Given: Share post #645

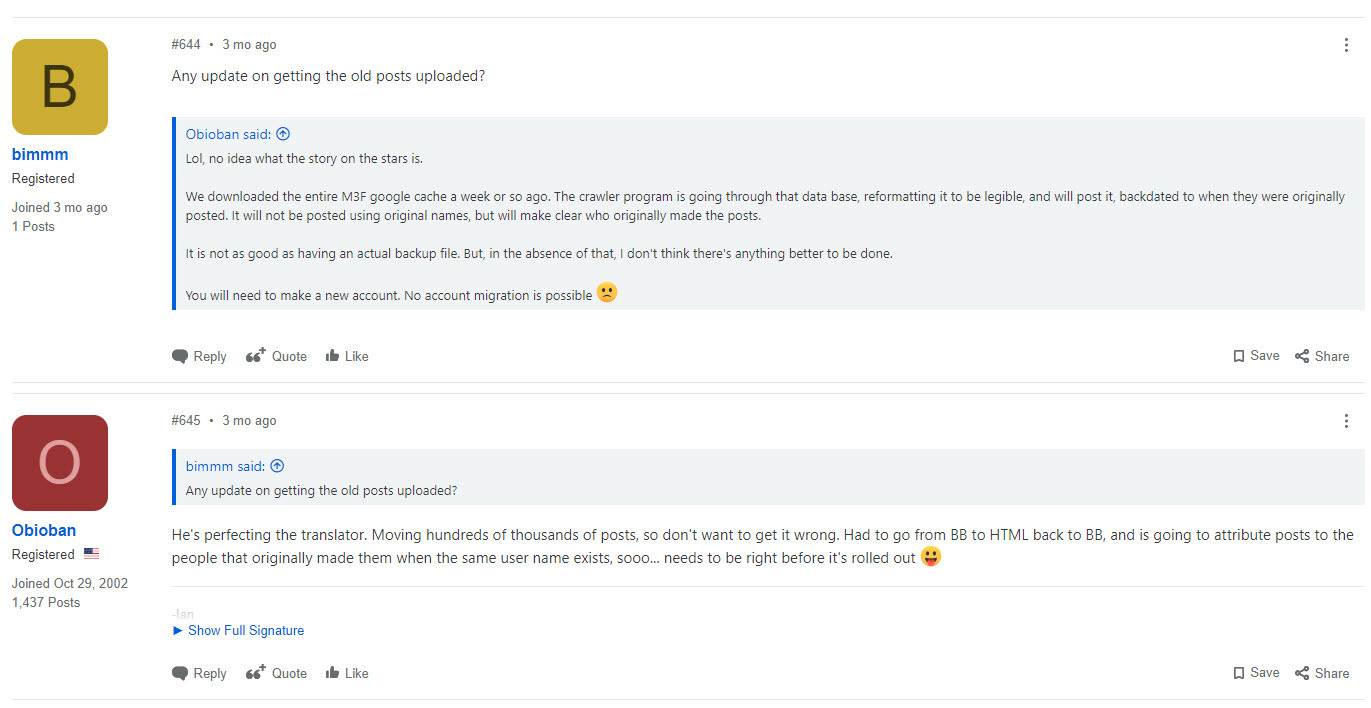Looking at the screenshot, I should pyautogui.click(x=1321, y=673).
